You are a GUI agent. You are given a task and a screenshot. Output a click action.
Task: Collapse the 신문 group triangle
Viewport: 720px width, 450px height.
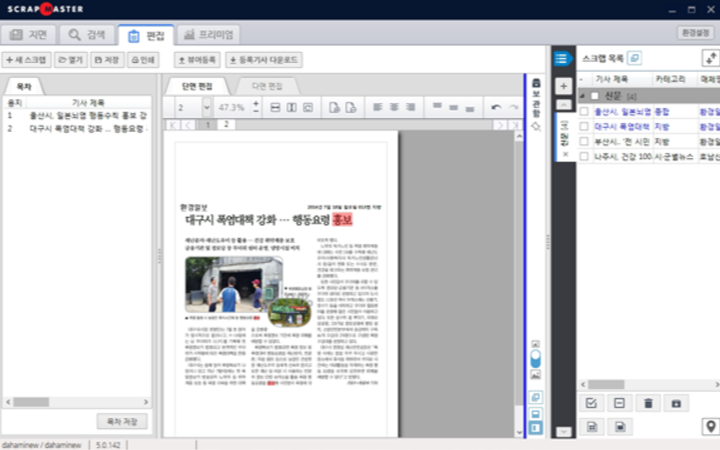click(582, 96)
